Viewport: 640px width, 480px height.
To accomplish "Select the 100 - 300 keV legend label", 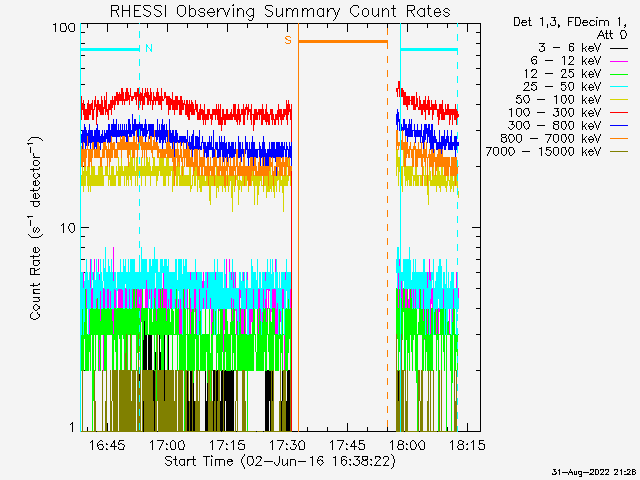I will pos(554,113).
